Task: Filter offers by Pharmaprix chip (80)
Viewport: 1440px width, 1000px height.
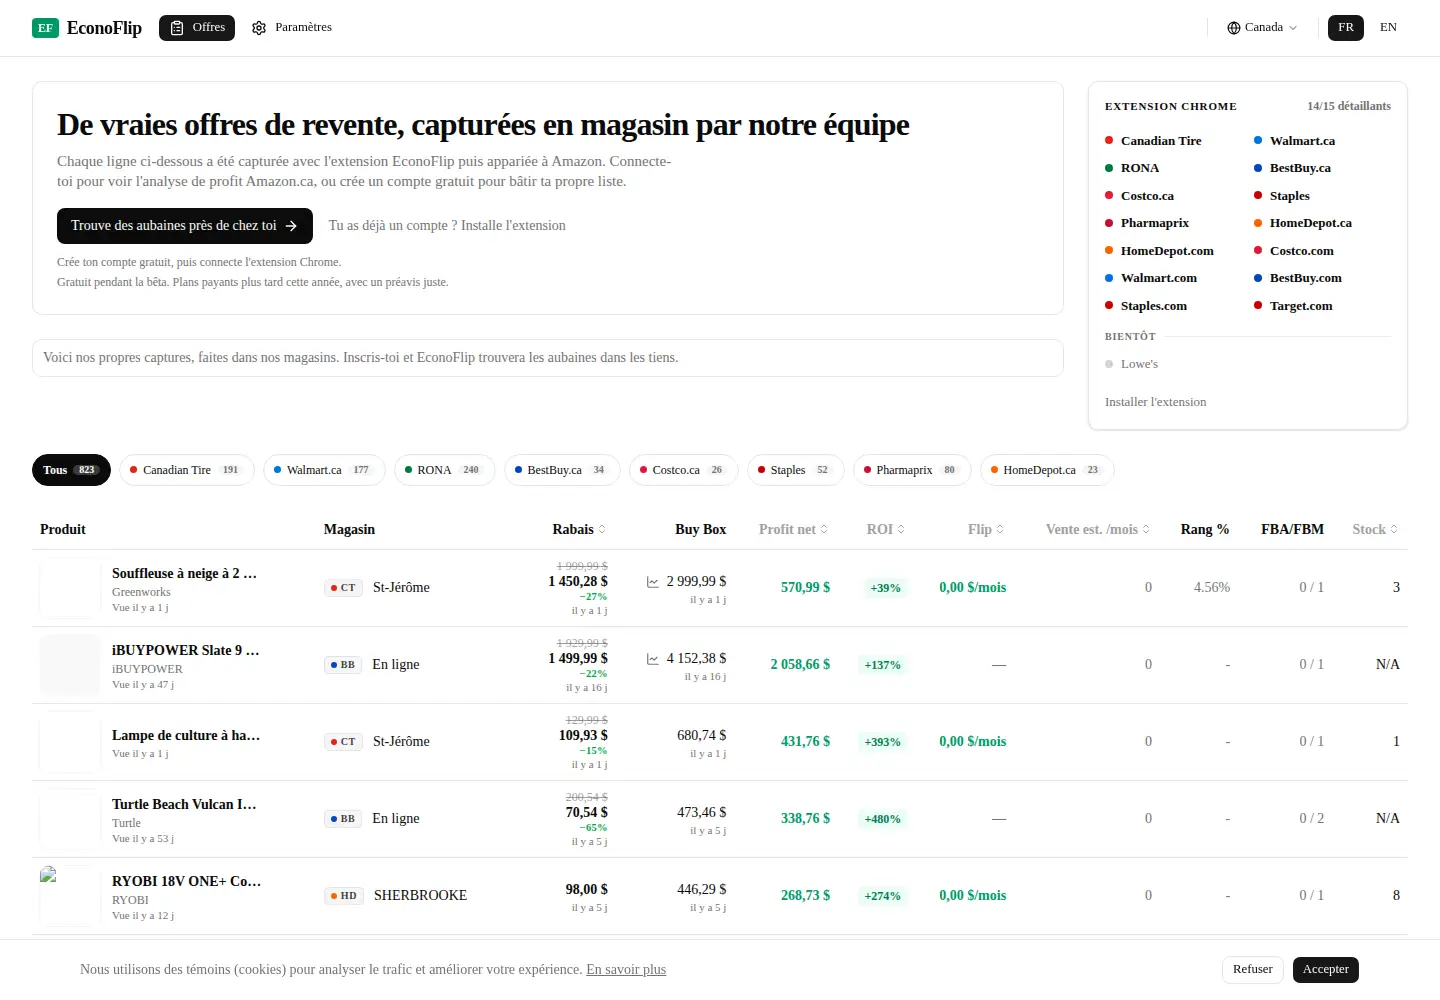Action: (912, 470)
